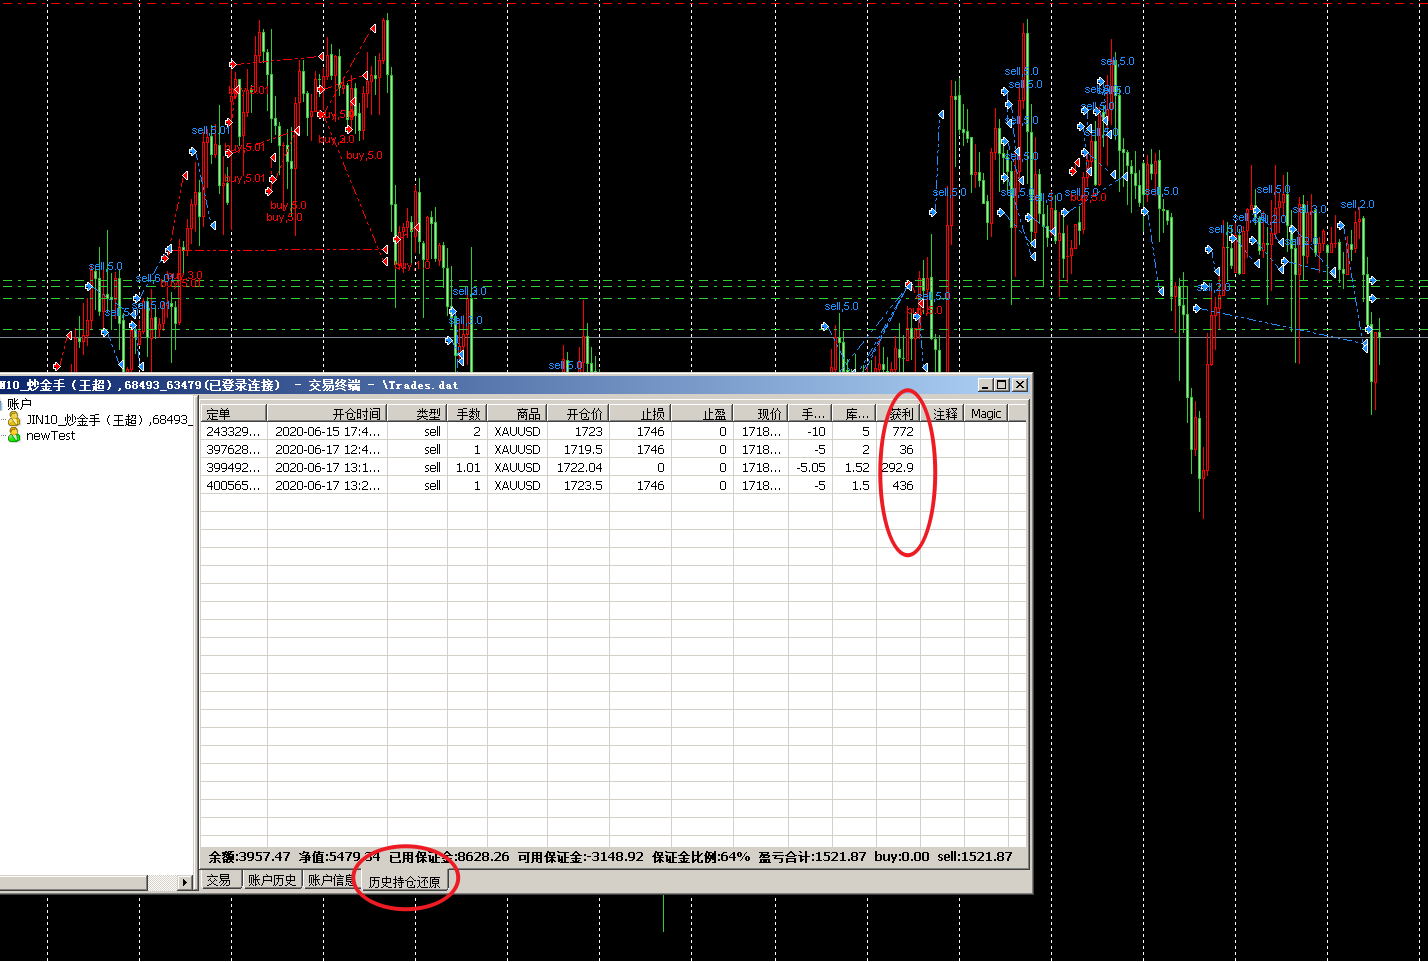The height and width of the screenshot is (962, 1428).
Task: Sort by the 开仓价 column header
Action: point(578,413)
